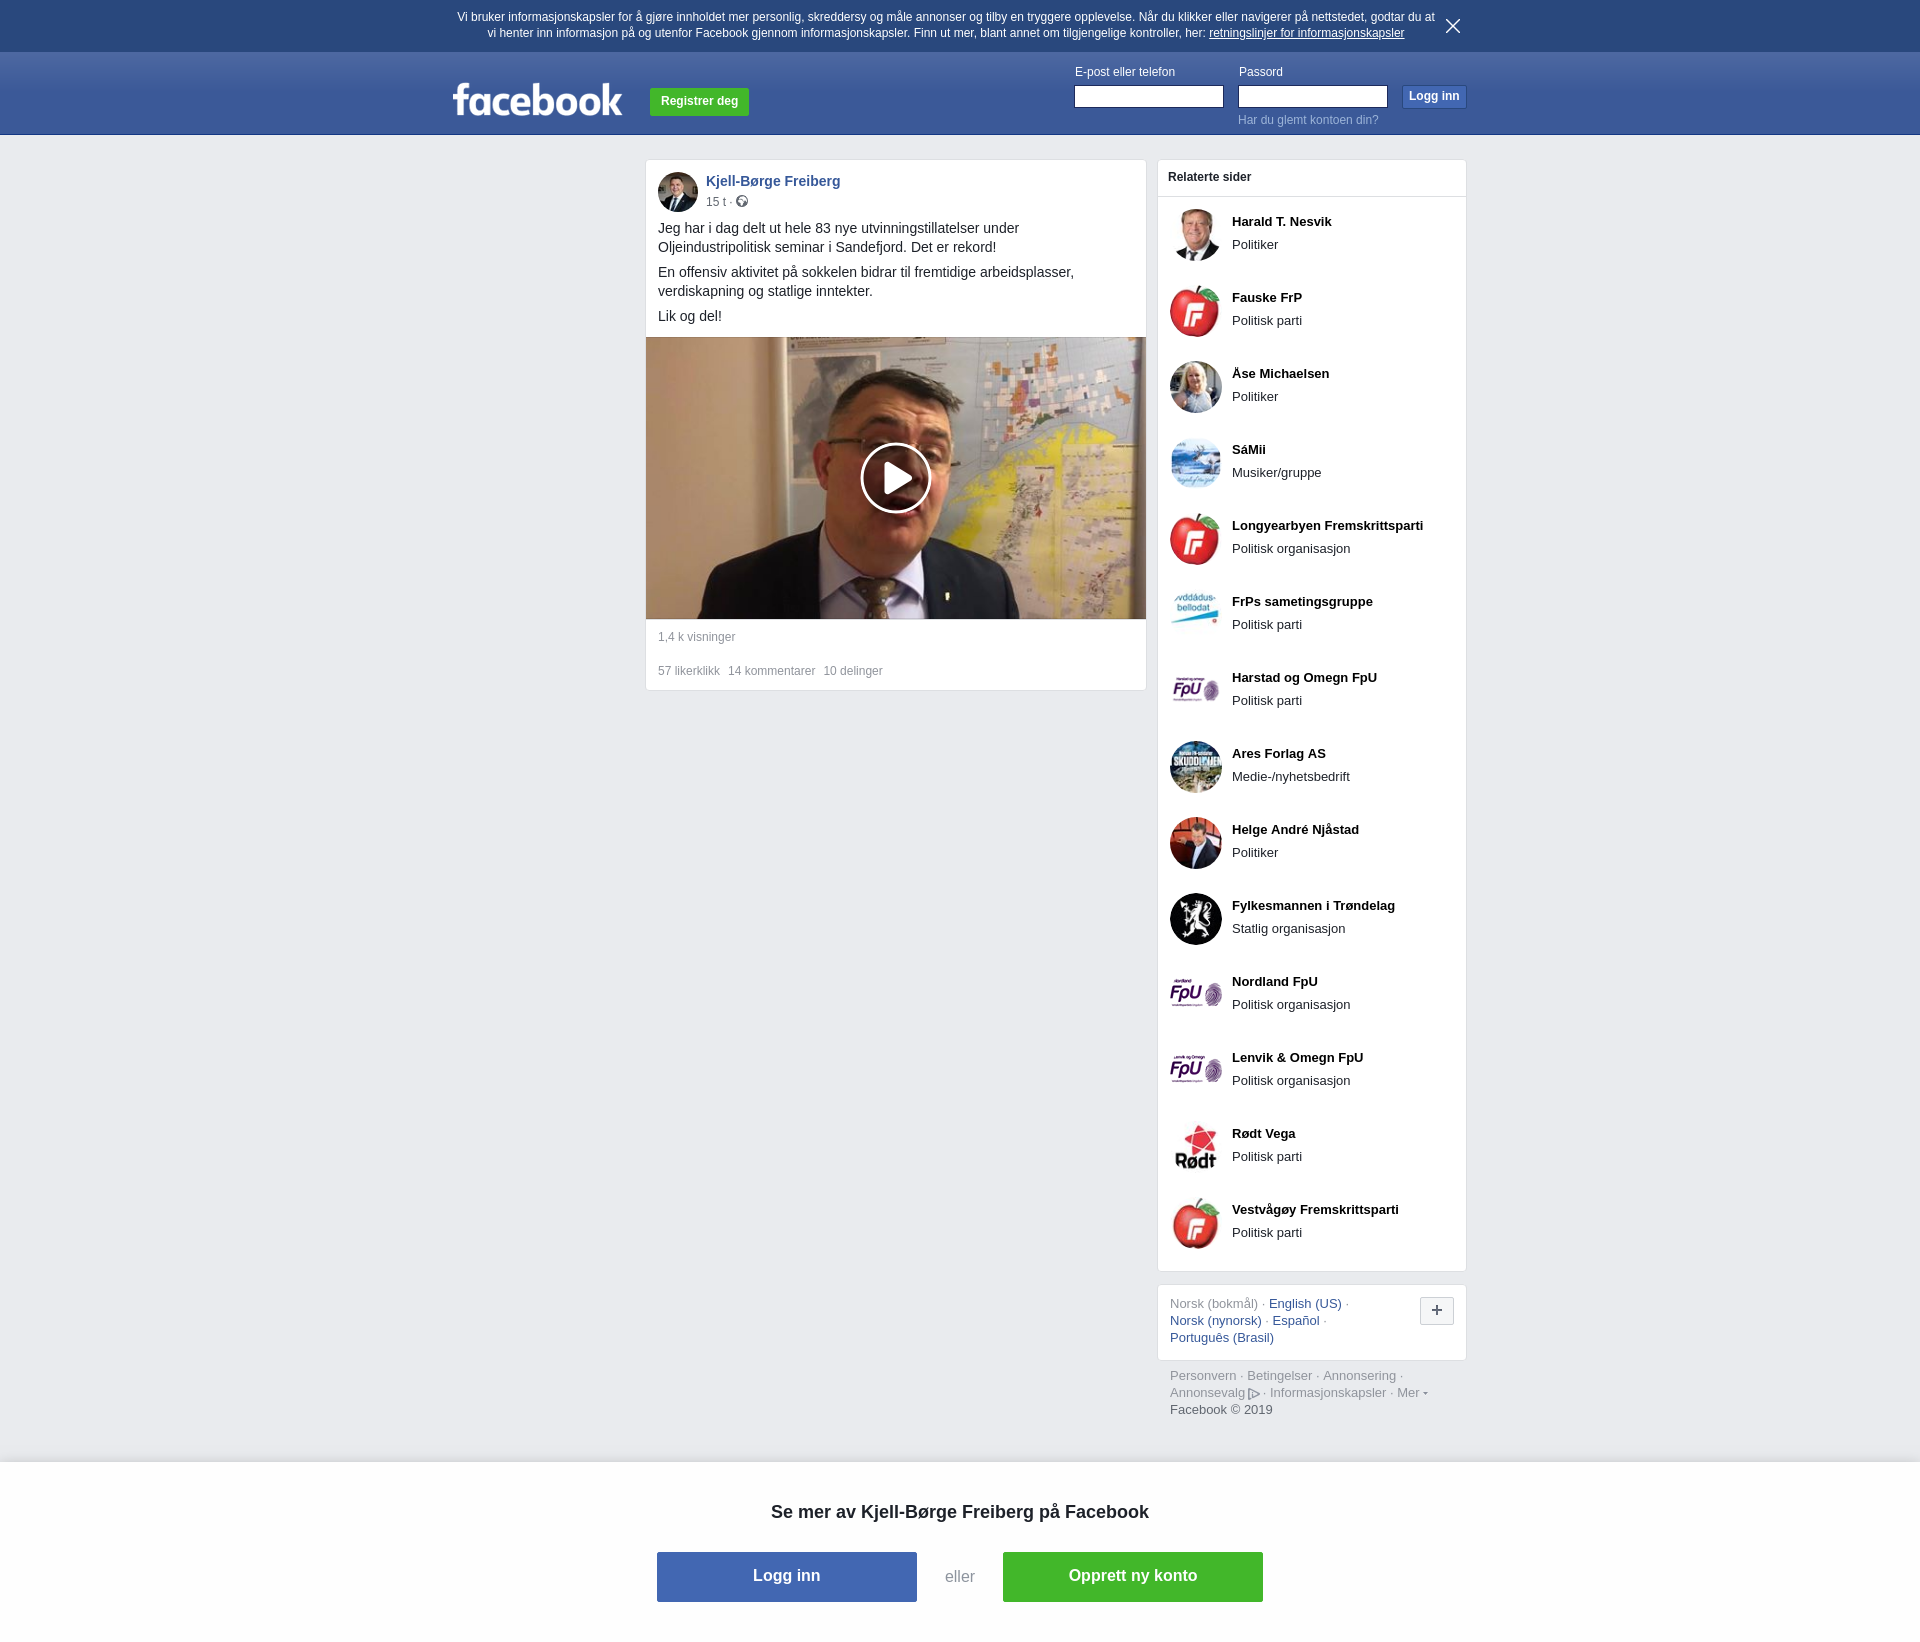Open Longyearbyen Fremskrittsparti page name
Image resolution: width=1920 pixels, height=1642 pixels.
pos(1327,526)
